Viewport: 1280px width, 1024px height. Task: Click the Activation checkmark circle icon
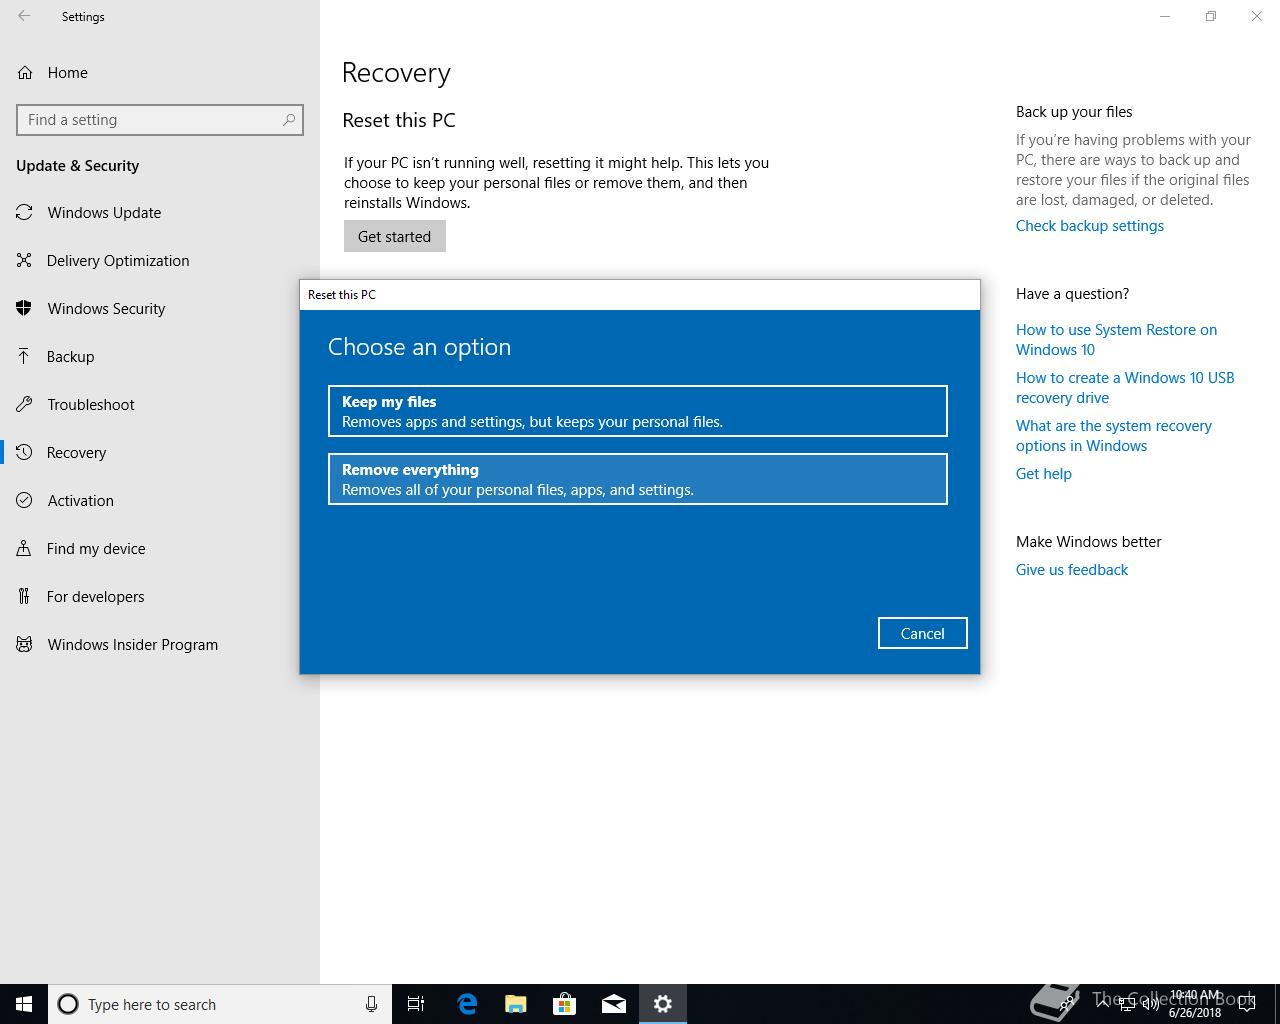(24, 500)
